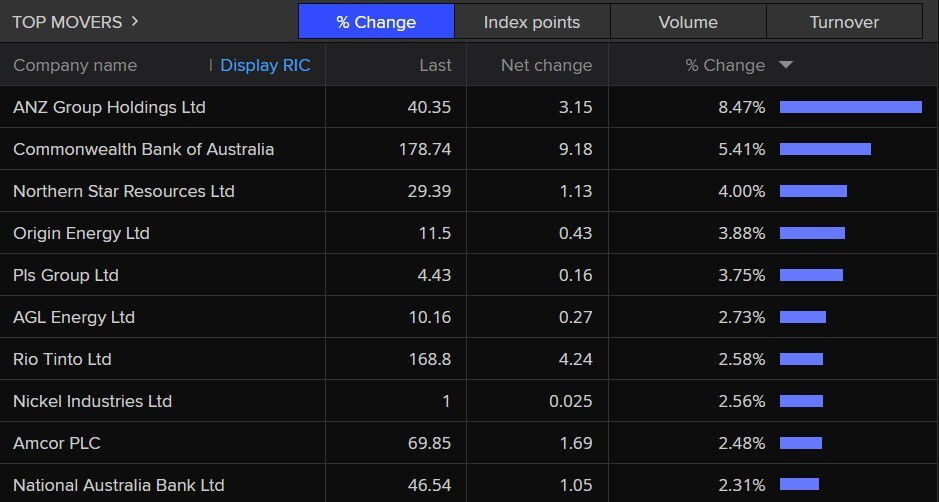Open AGL Energy Ltd details

click(74, 317)
